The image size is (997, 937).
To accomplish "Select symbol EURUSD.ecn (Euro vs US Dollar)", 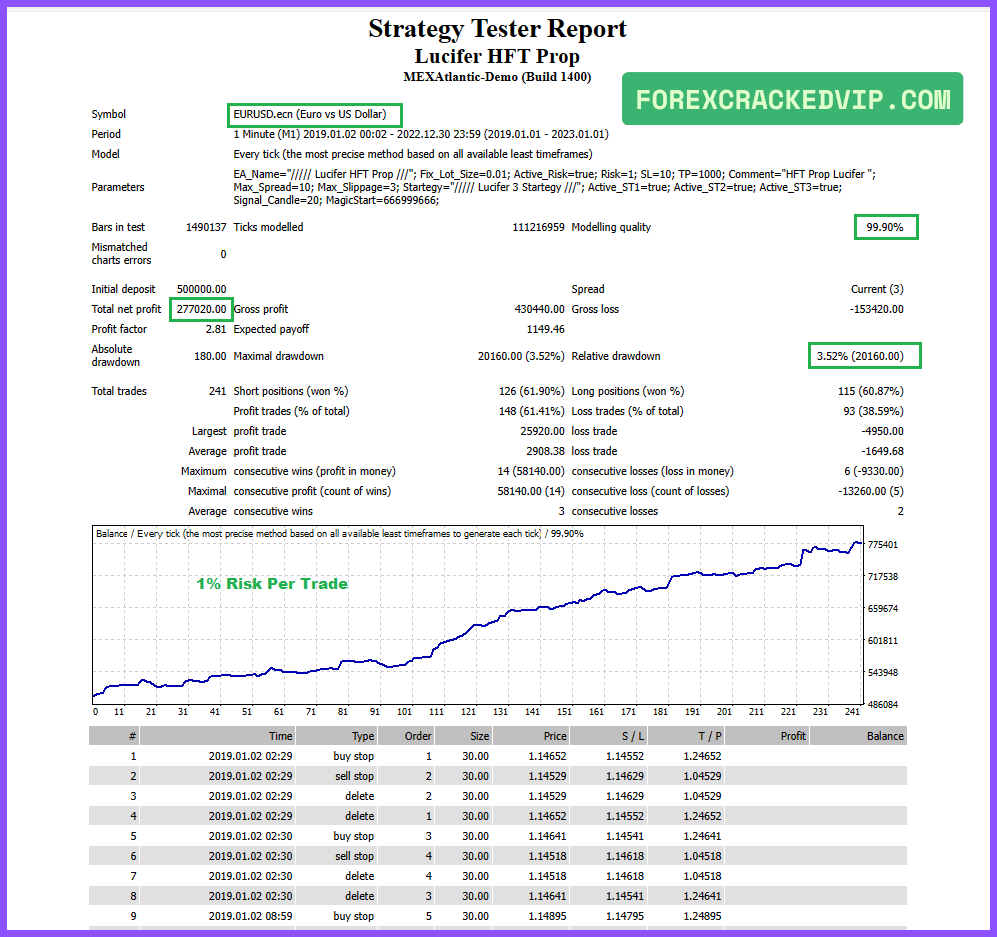I will [310, 114].
